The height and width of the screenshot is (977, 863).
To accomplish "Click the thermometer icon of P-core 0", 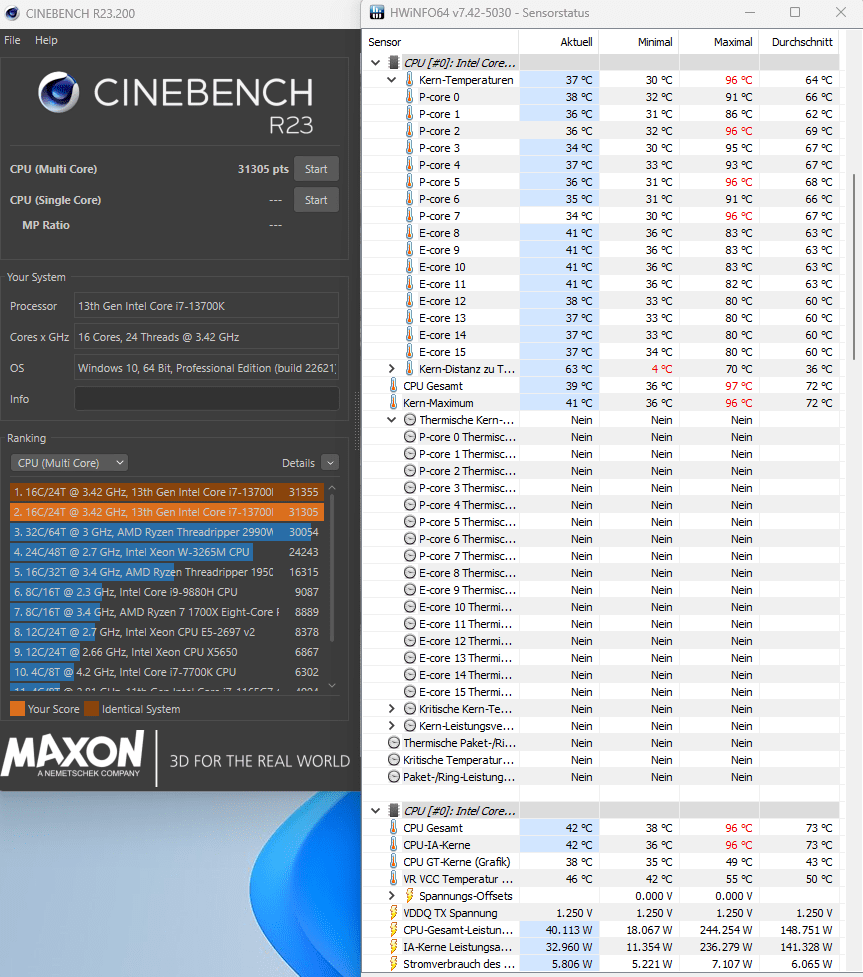I will tap(409, 97).
